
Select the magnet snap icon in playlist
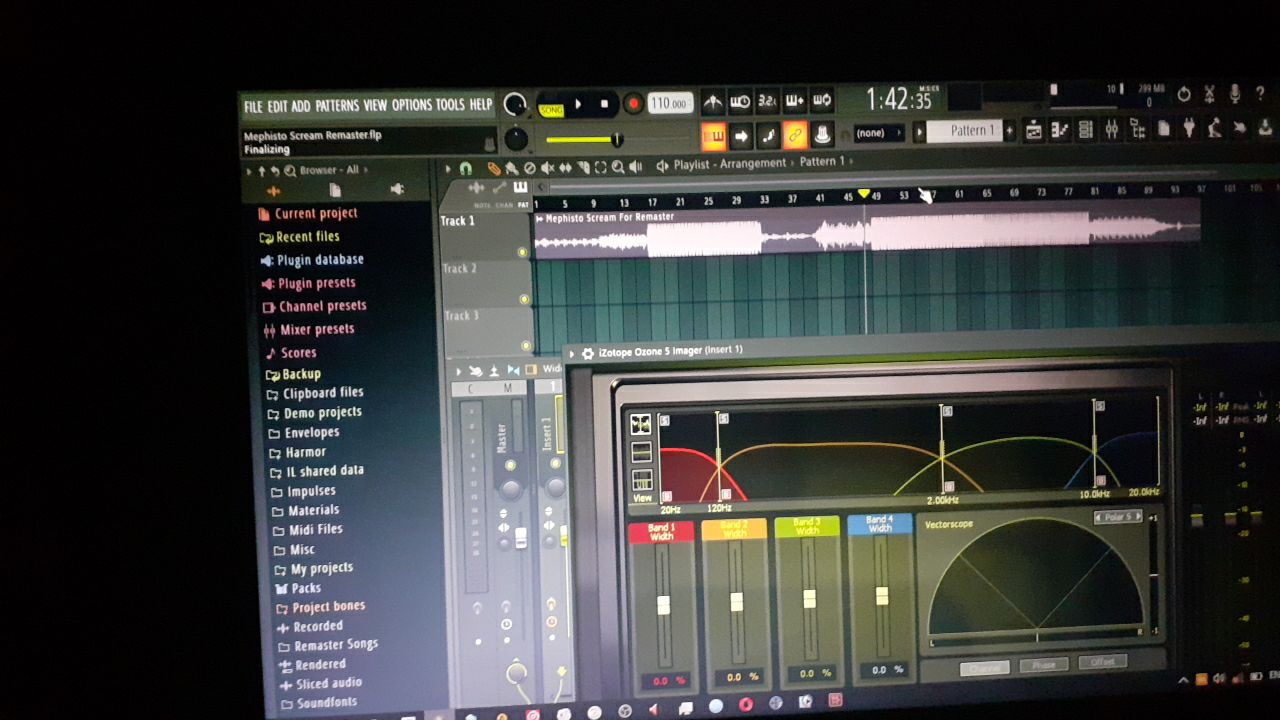click(466, 169)
